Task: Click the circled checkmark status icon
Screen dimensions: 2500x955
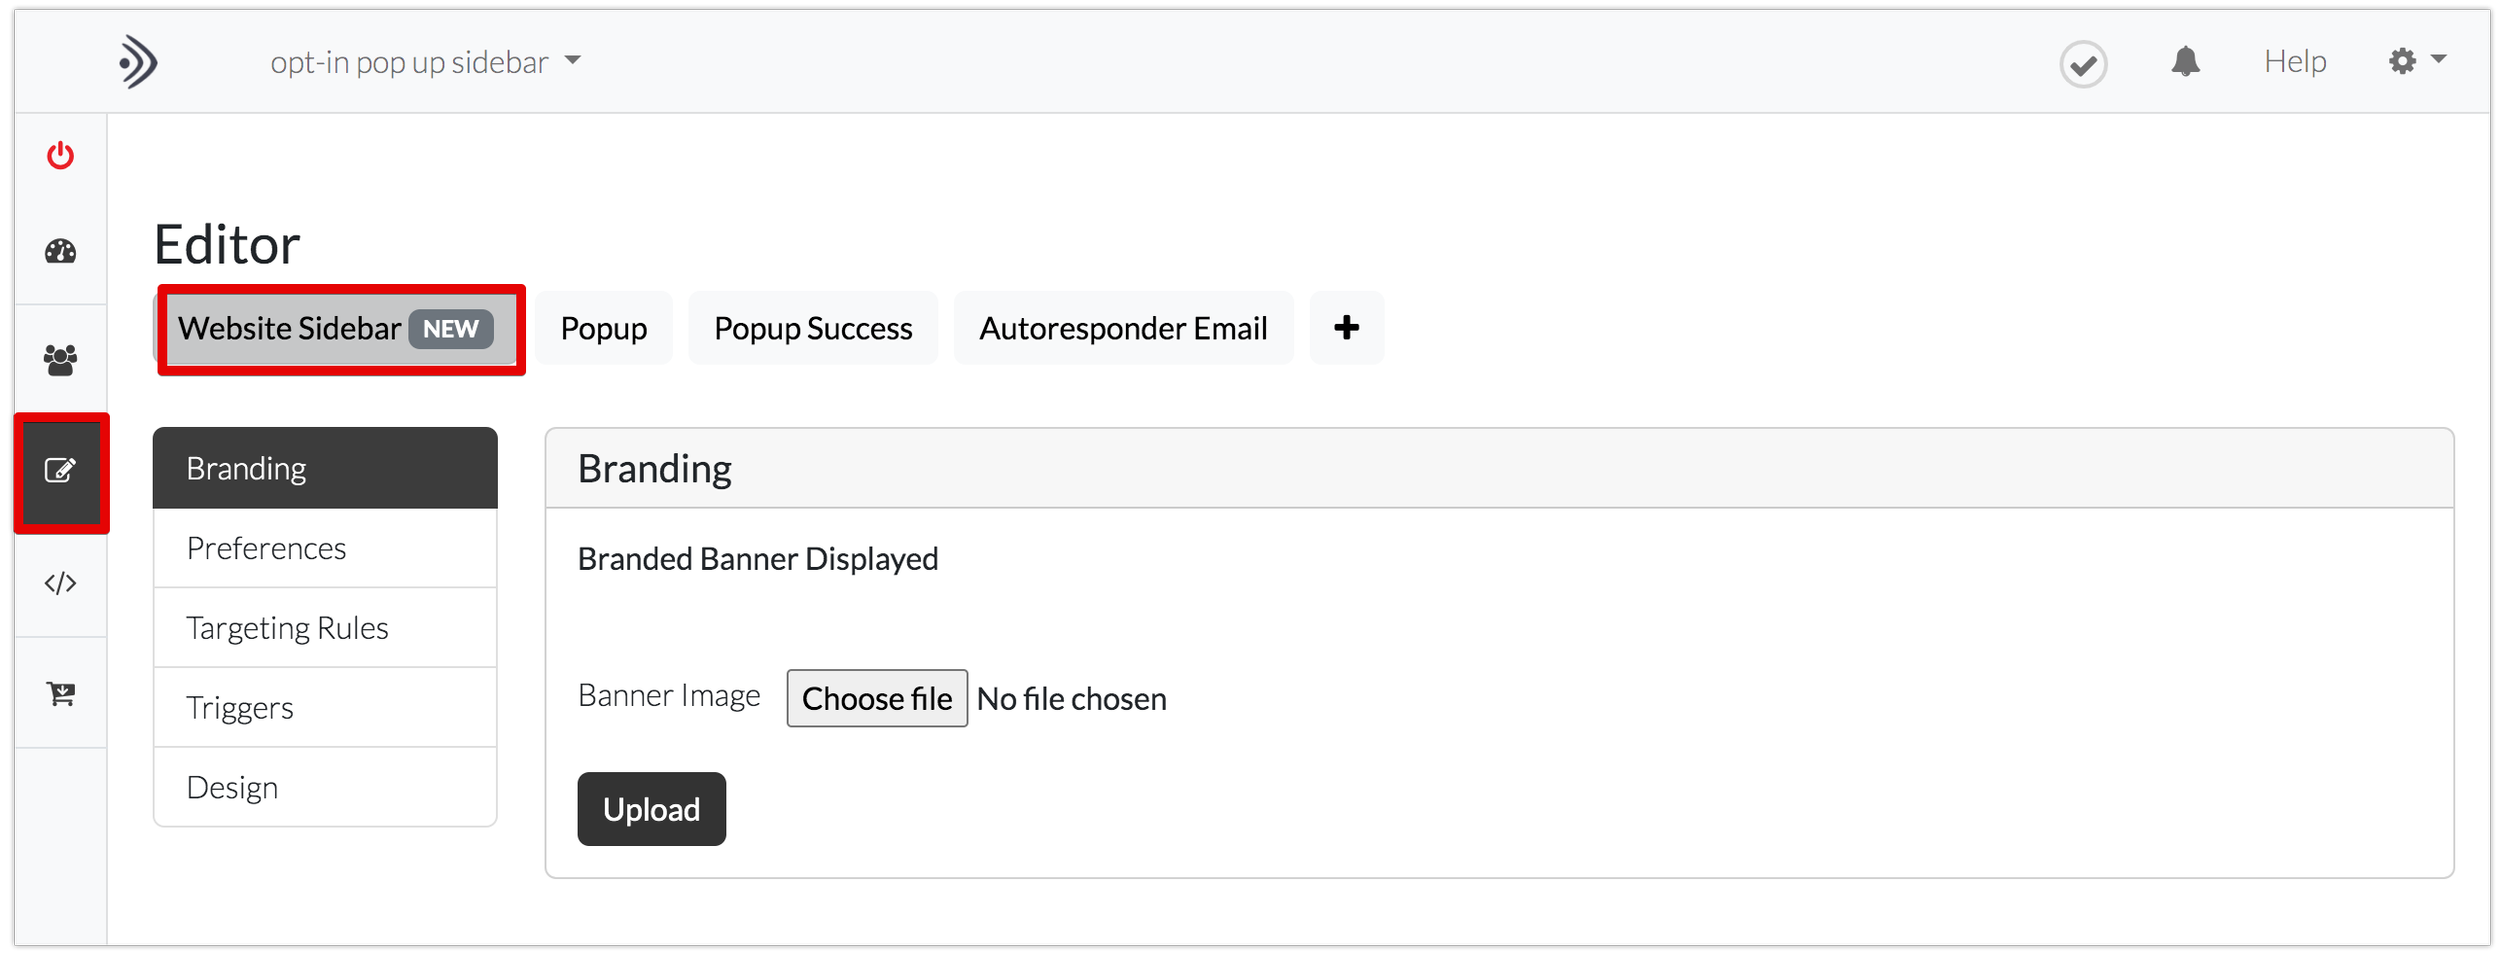Action: point(2083,64)
